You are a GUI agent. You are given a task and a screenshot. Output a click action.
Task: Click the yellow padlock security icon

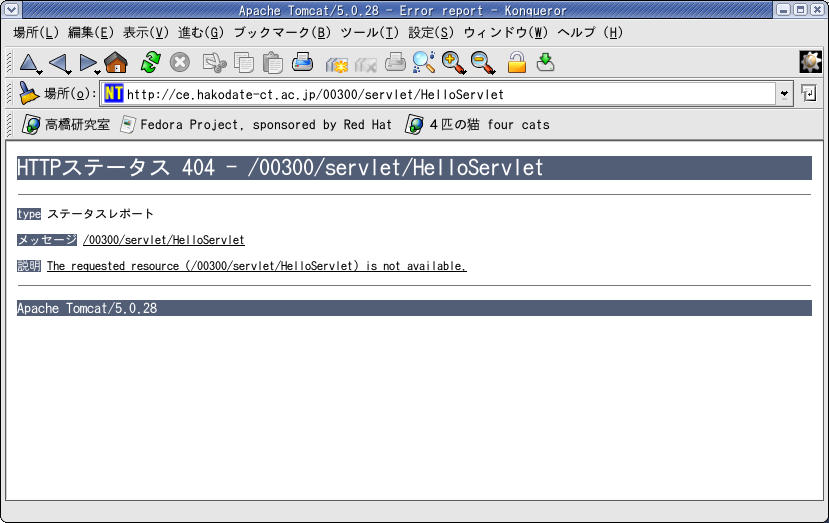click(517, 62)
